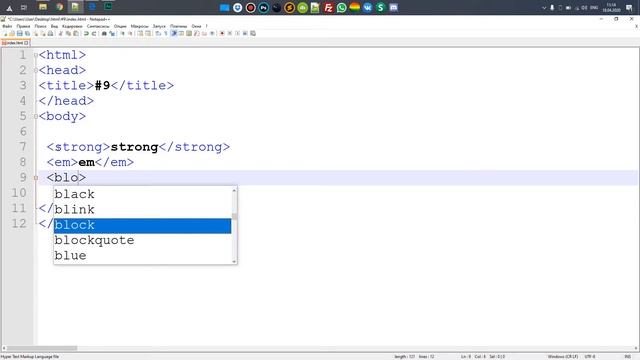The image size is (640, 360).
Task: Save the recorded macro icon
Action: point(253,33)
